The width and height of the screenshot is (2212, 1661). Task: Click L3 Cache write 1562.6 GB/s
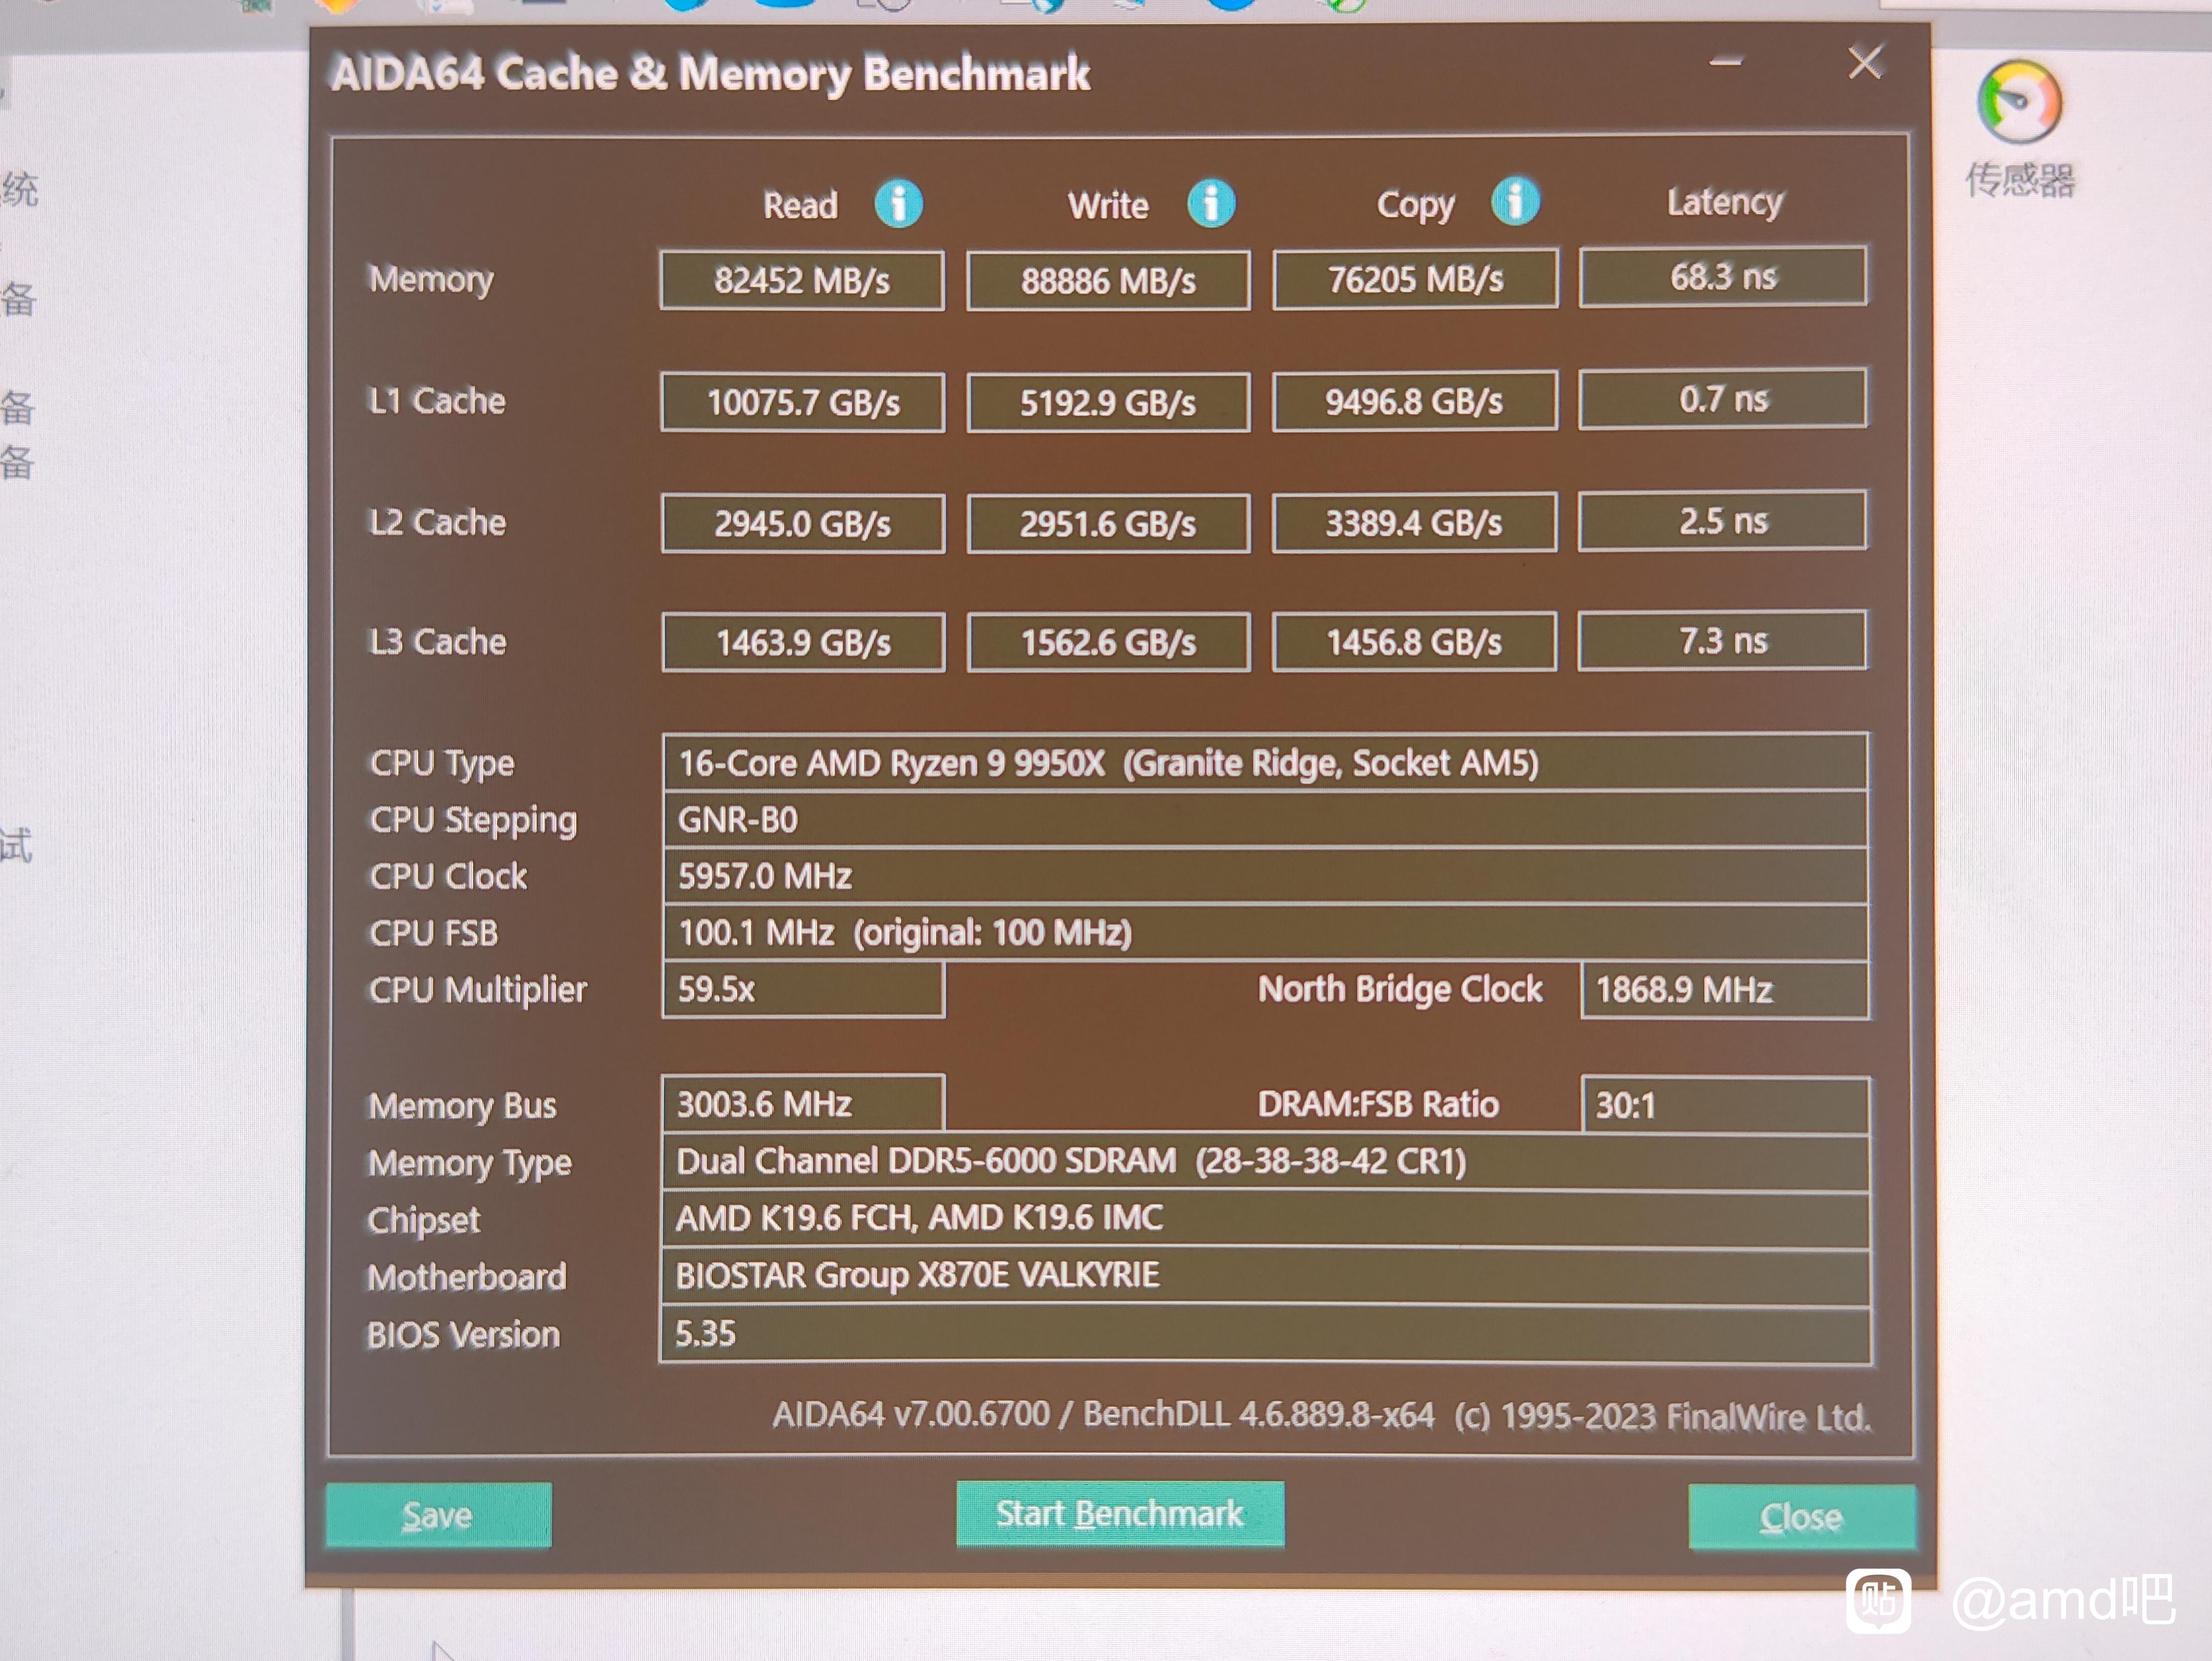tap(1108, 642)
